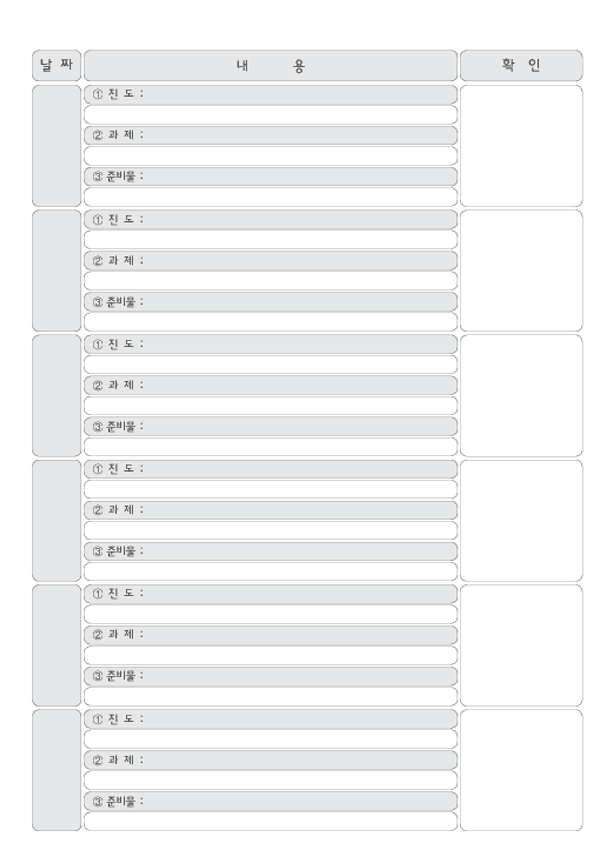Click blank line under second block's ② 과제
Viewport: 615px width, 865px height.
[x=271, y=281]
